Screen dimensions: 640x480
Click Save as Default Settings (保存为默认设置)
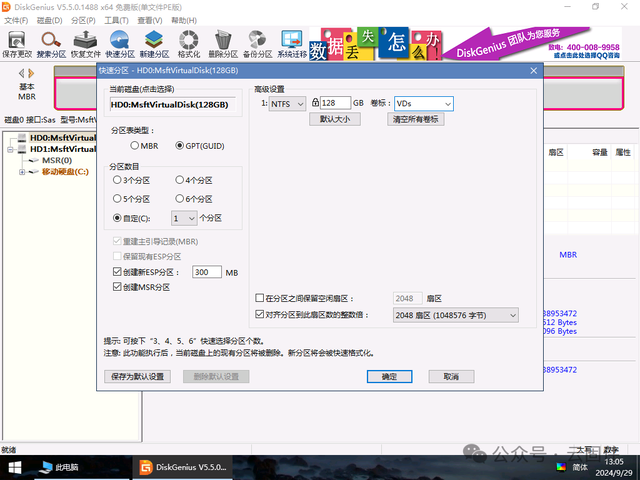pos(138,376)
